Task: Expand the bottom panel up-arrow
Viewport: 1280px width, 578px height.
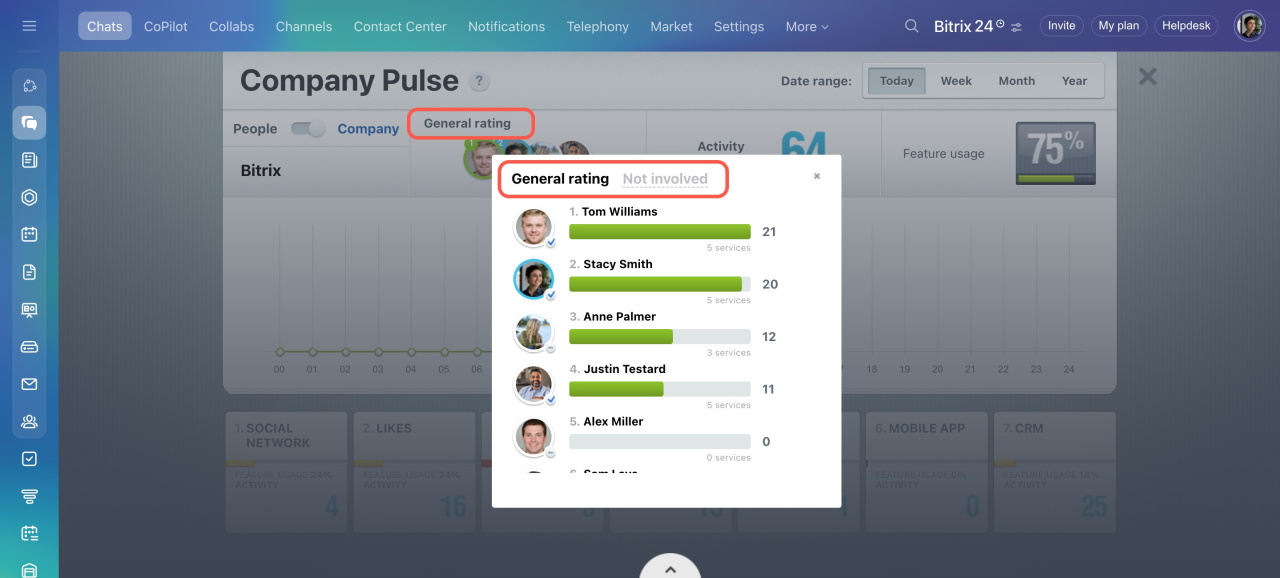Action: pyautogui.click(x=670, y=568)
